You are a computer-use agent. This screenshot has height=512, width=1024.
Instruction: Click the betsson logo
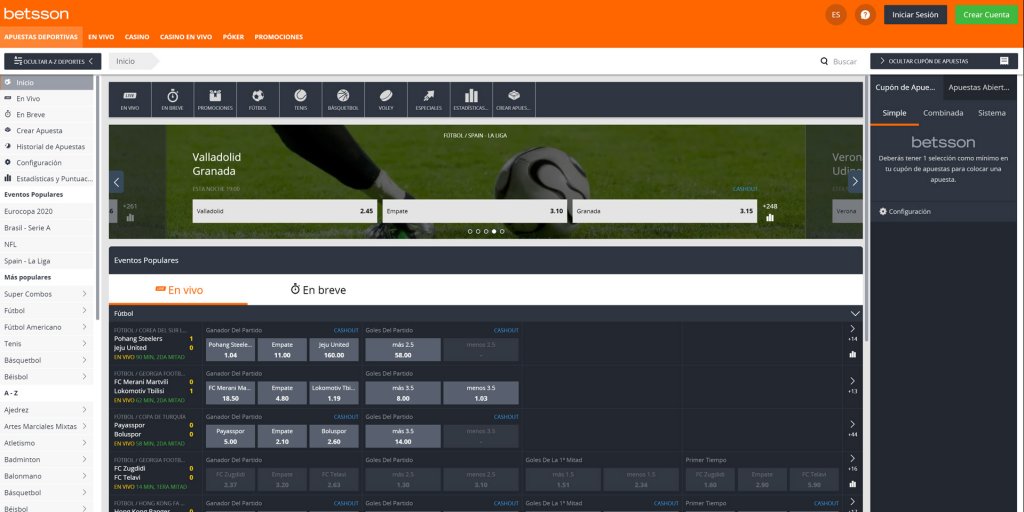tap(36, 14)
